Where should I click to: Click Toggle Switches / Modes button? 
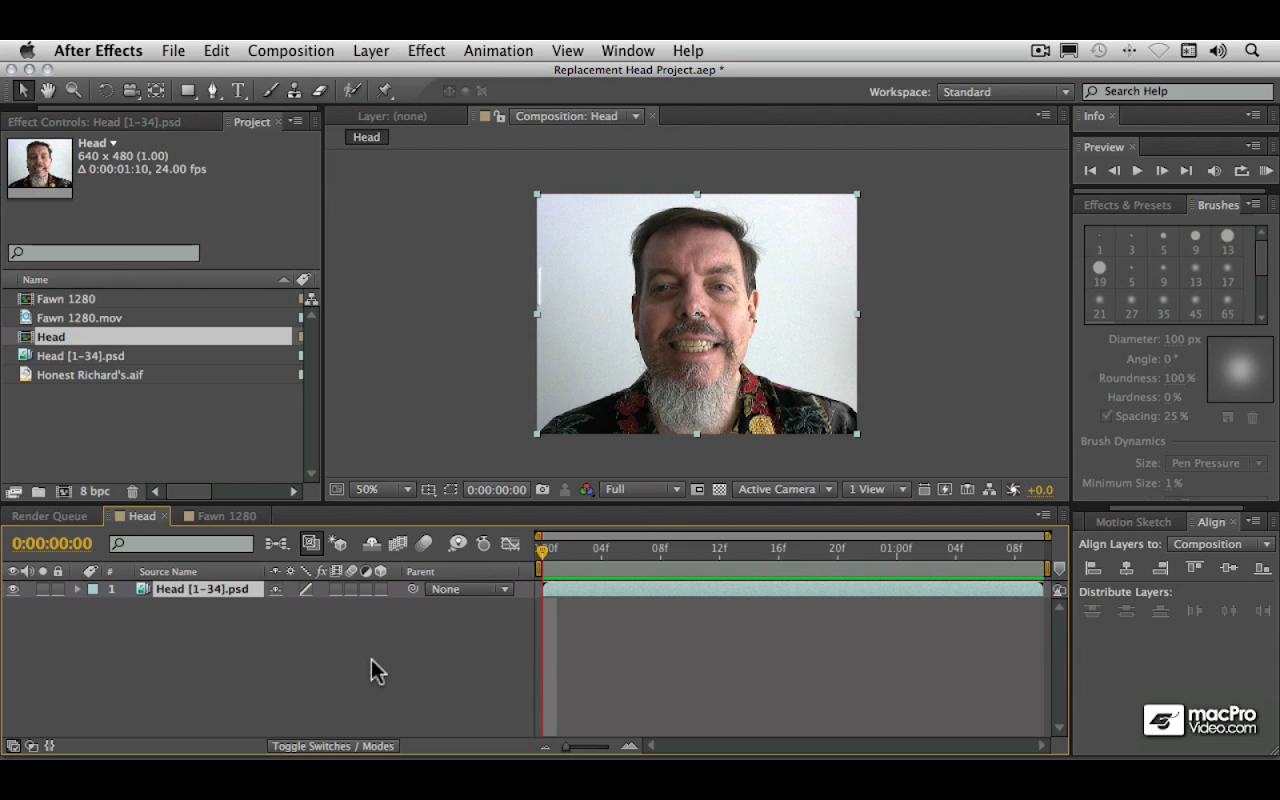point(333,746)
